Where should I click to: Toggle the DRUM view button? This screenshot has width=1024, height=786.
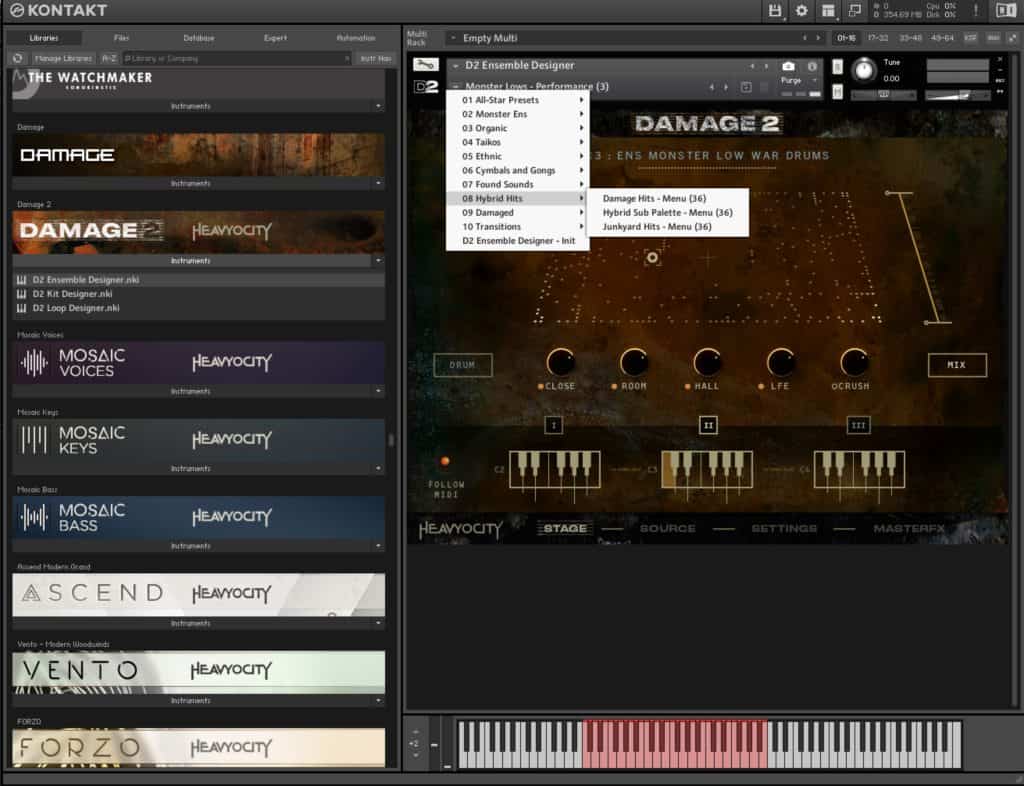tap(462, 365)
